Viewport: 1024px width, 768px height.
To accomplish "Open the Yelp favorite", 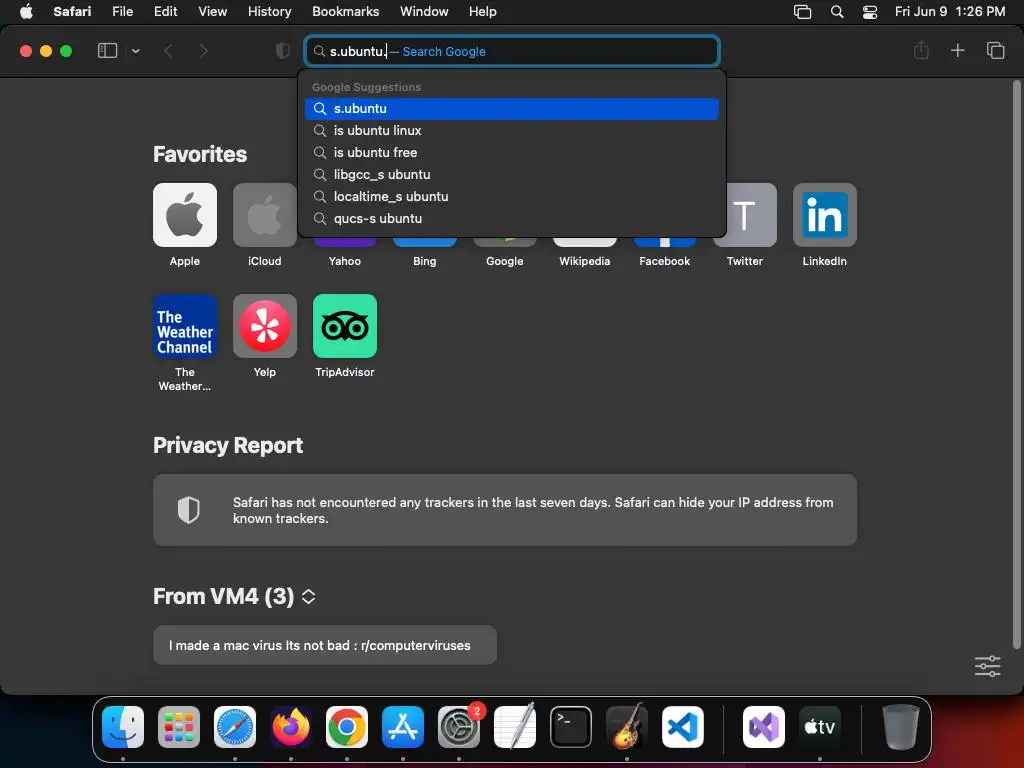I will pyautogui.click(x=264, y=326).
